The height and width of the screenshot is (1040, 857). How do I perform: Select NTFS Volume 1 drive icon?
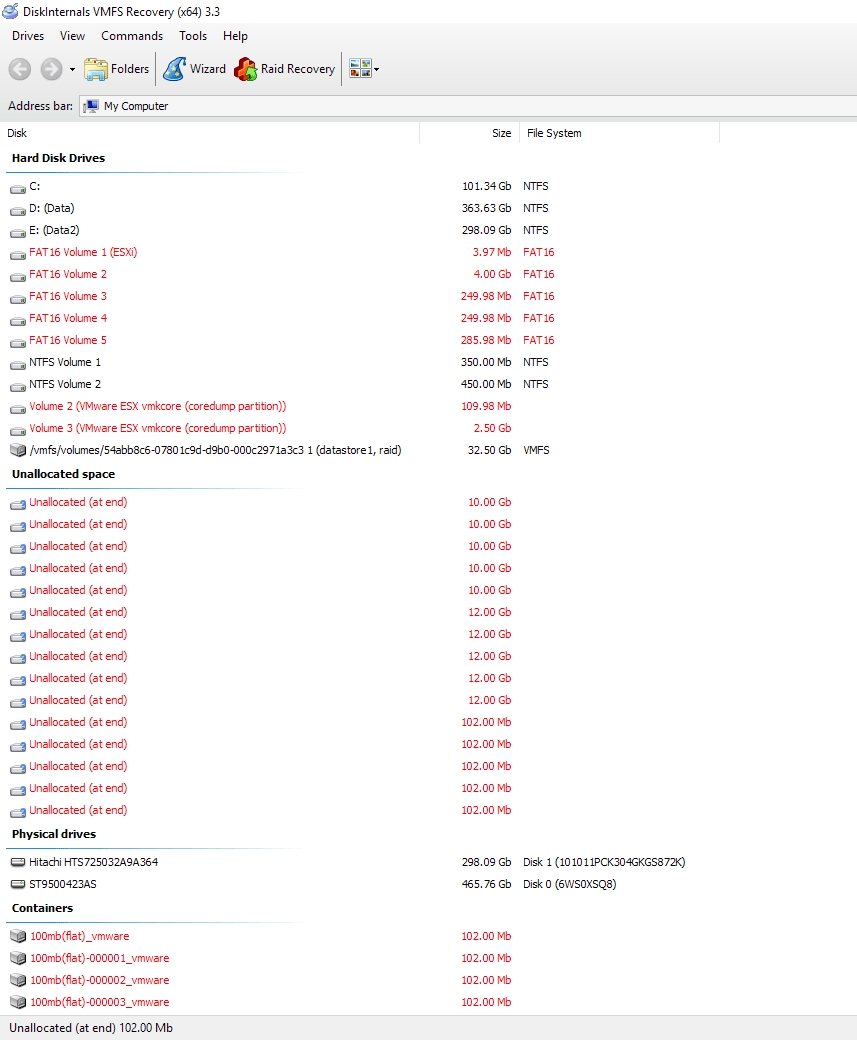tap(18, 363)
